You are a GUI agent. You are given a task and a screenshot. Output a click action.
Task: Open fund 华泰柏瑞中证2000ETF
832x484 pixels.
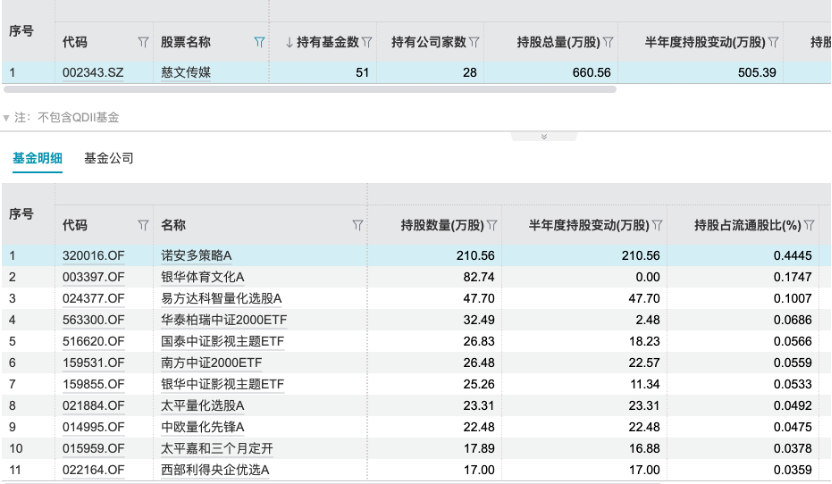tap(224, 319)
